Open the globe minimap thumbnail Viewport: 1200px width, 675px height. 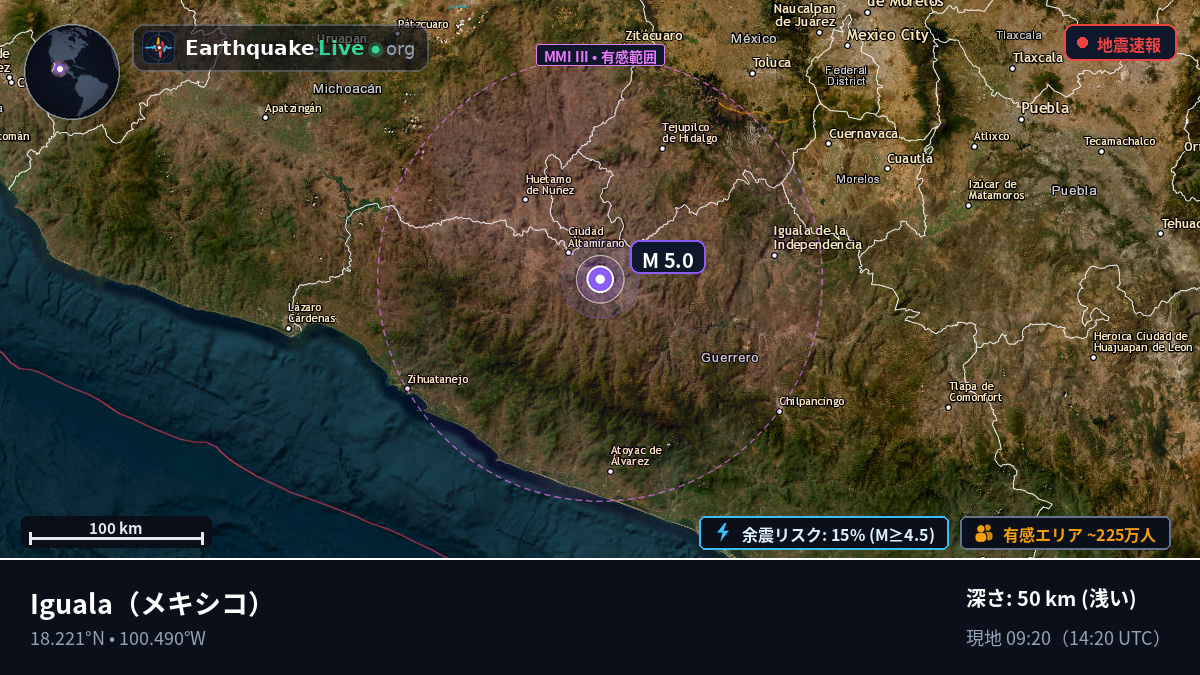click(72, 72)
